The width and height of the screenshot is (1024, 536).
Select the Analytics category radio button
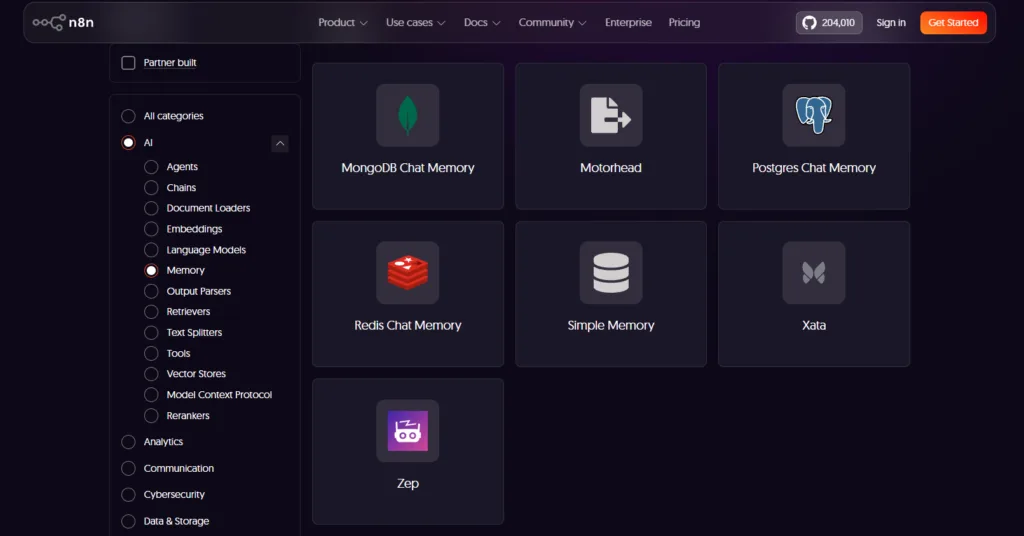(x=128, y=442)
